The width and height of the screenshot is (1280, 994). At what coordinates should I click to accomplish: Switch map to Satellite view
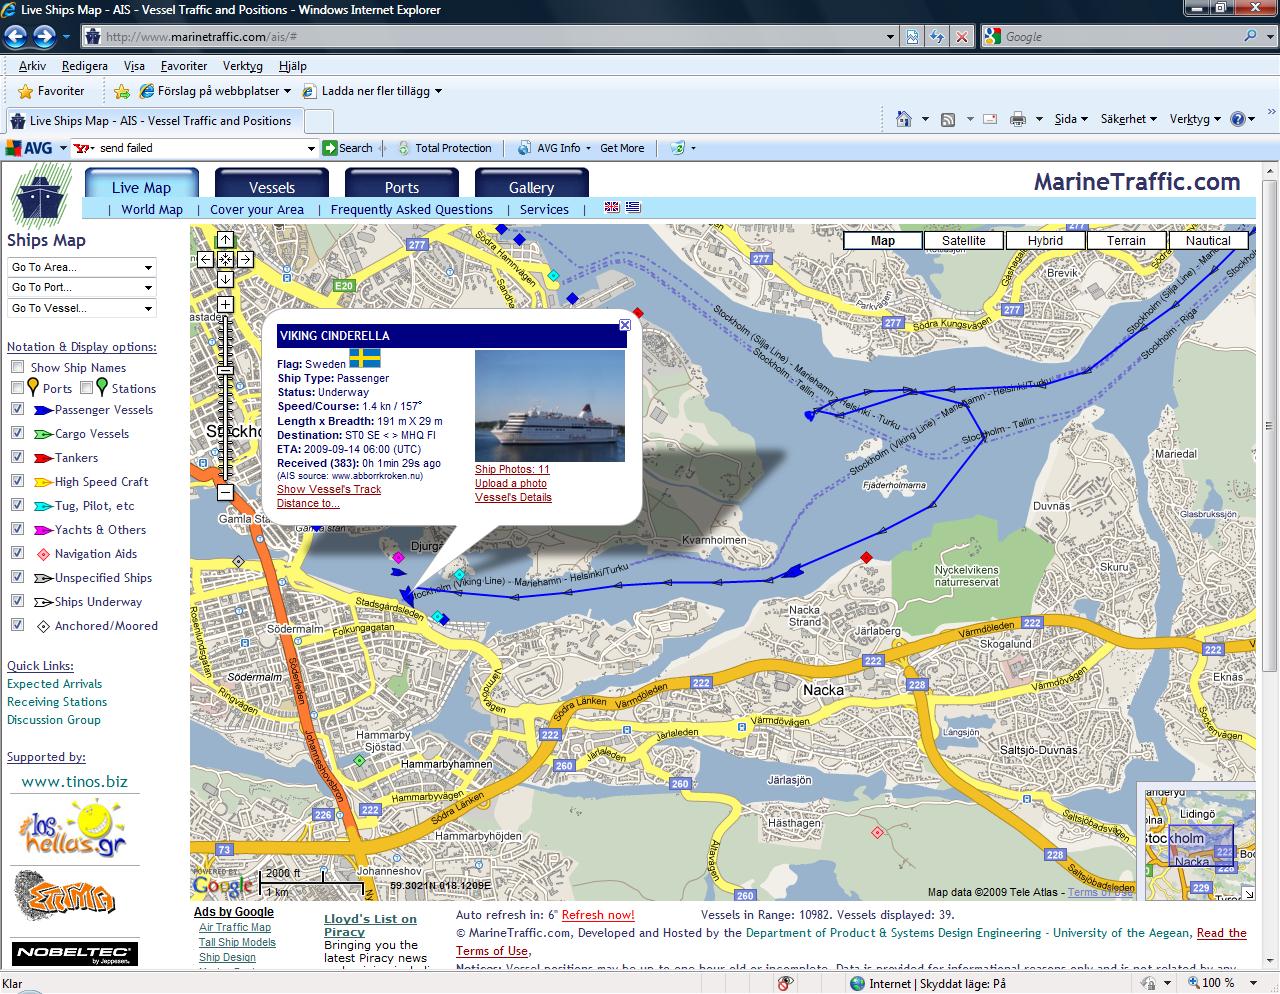click(x=964, y=240)
